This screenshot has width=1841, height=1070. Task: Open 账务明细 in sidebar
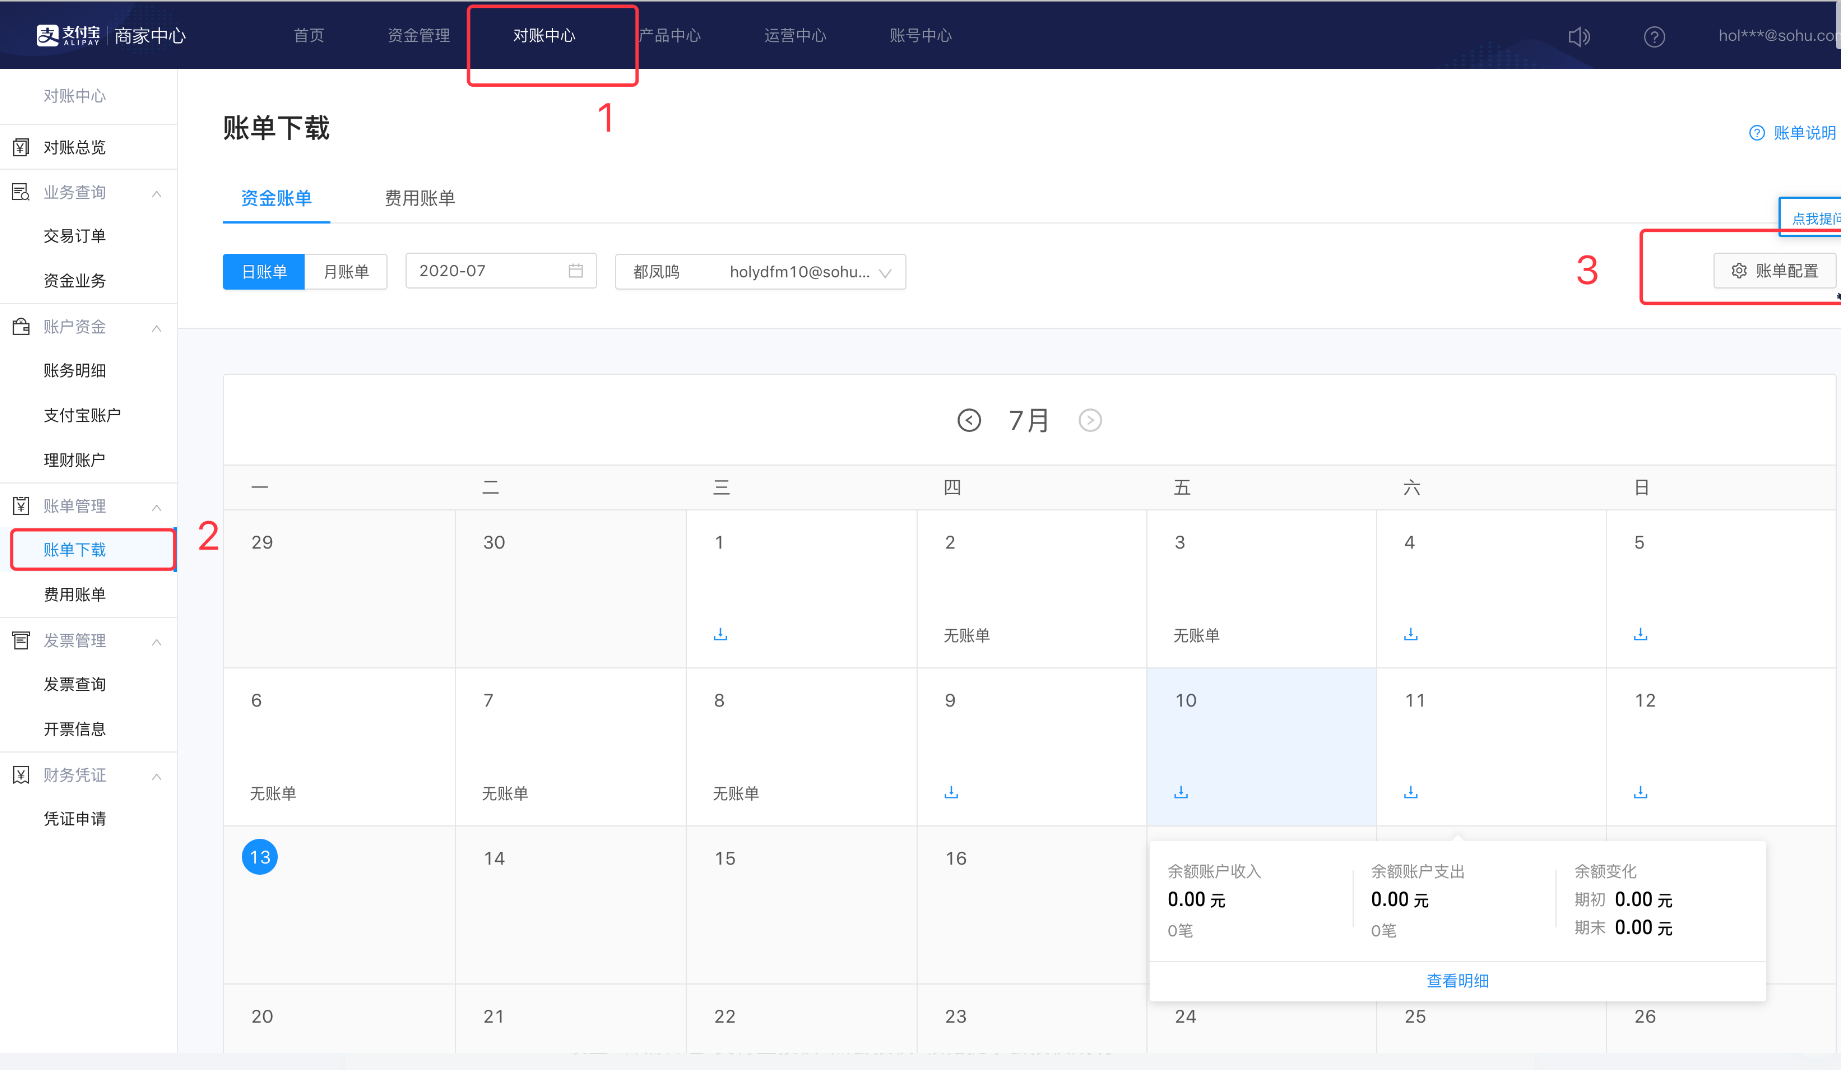point(74,371)
